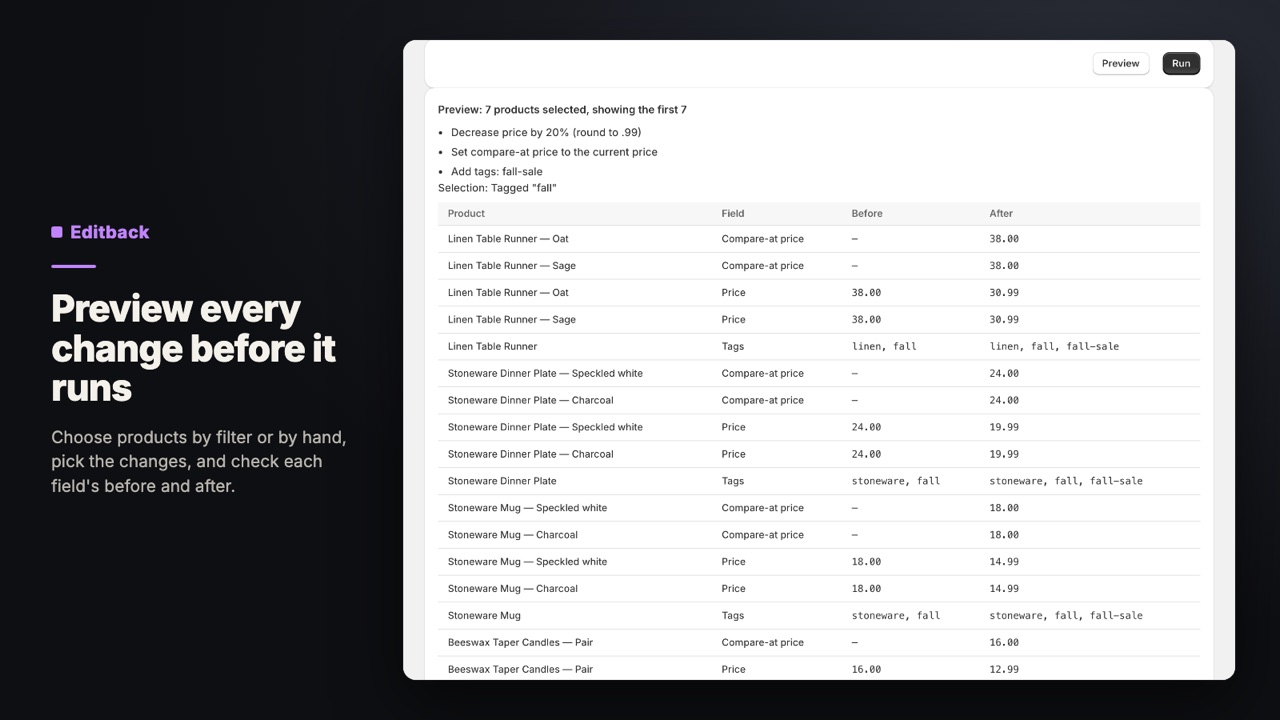Click "Stoneware Mug — Speckled white" Compare-at row name
Image resolution: width=1280 pixels, height=720 pixels.
(x=527, y=508)
